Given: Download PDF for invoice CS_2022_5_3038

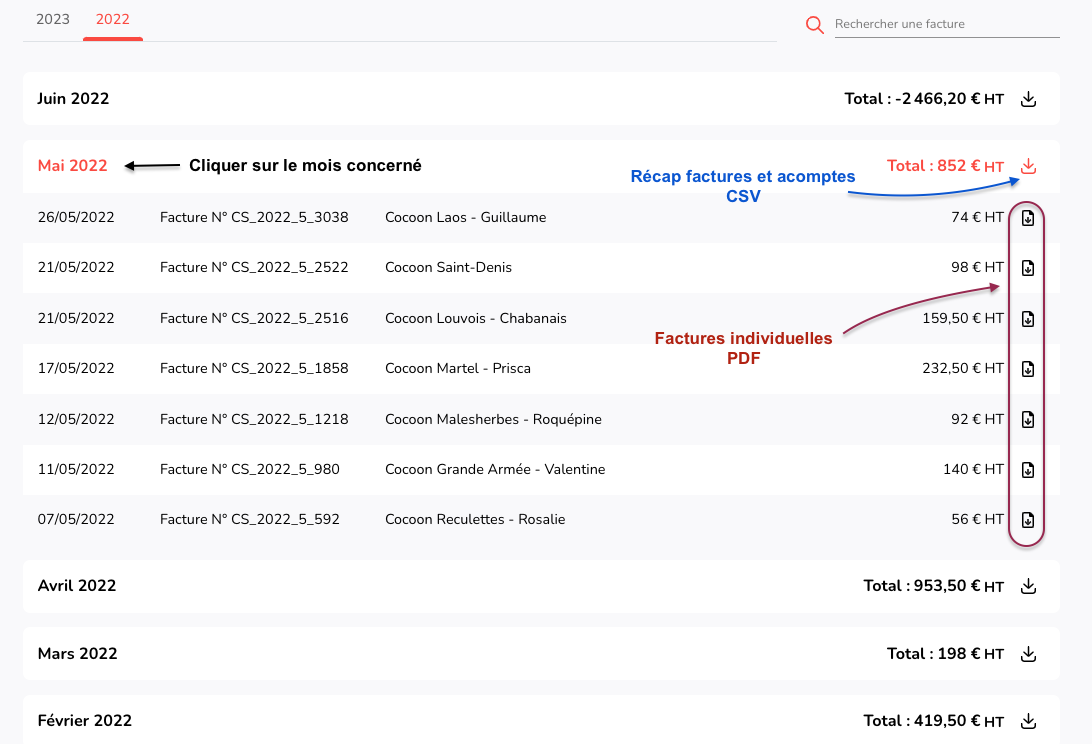Looking at the screenshot, I should pos(1027,218).
